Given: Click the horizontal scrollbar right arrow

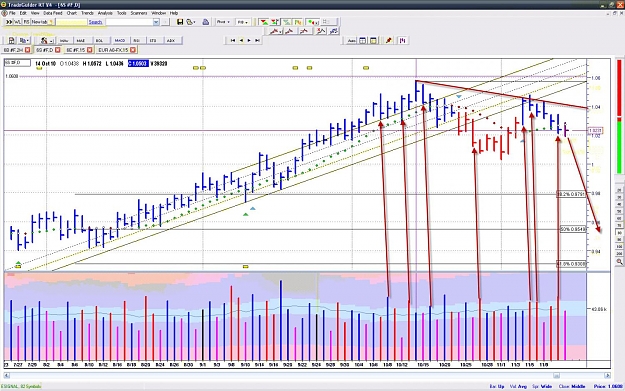Looking at the screenshot, I should 607,375.
